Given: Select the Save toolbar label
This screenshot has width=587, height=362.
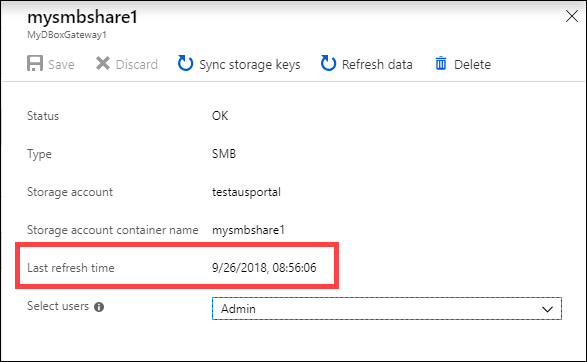Looking at the screenshot, I should 61,64.
